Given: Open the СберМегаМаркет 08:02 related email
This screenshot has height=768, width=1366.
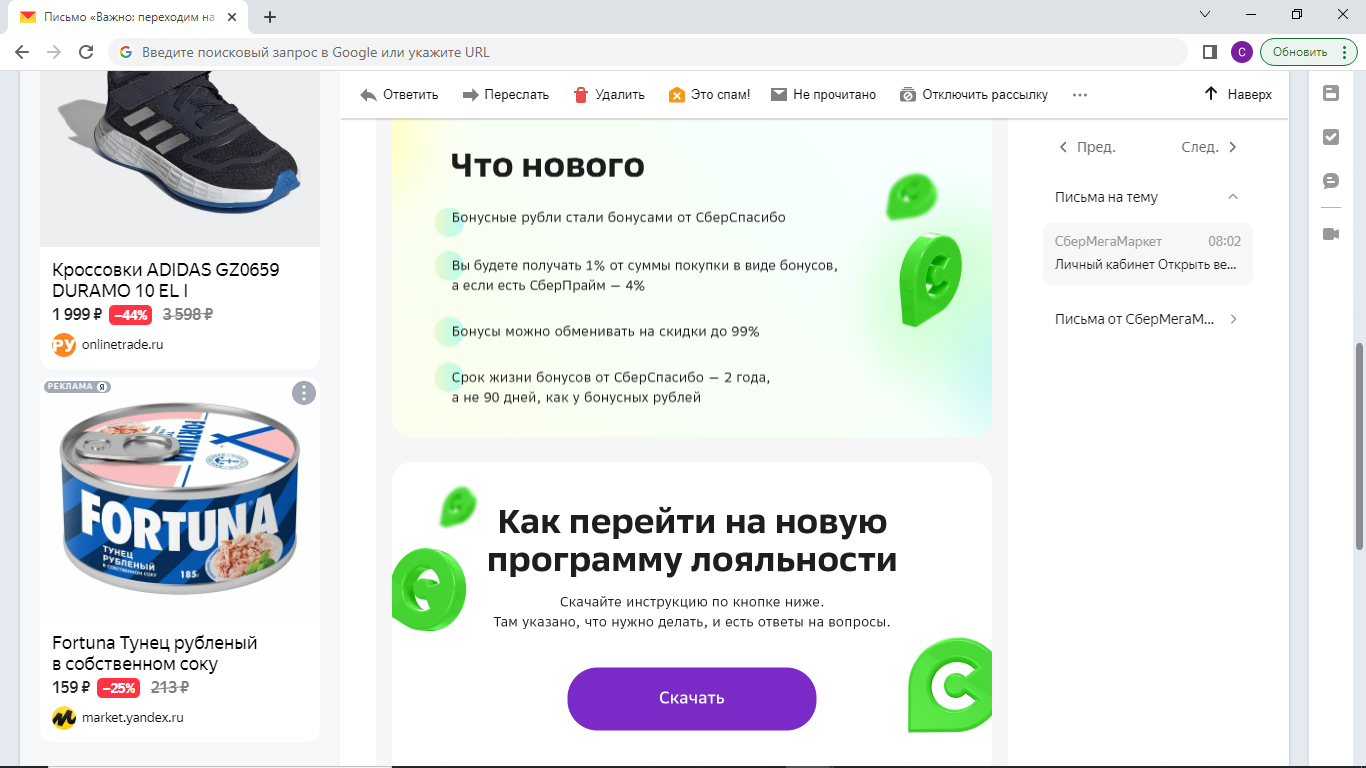Looking at the screenshot, I should pos(1148,254).
